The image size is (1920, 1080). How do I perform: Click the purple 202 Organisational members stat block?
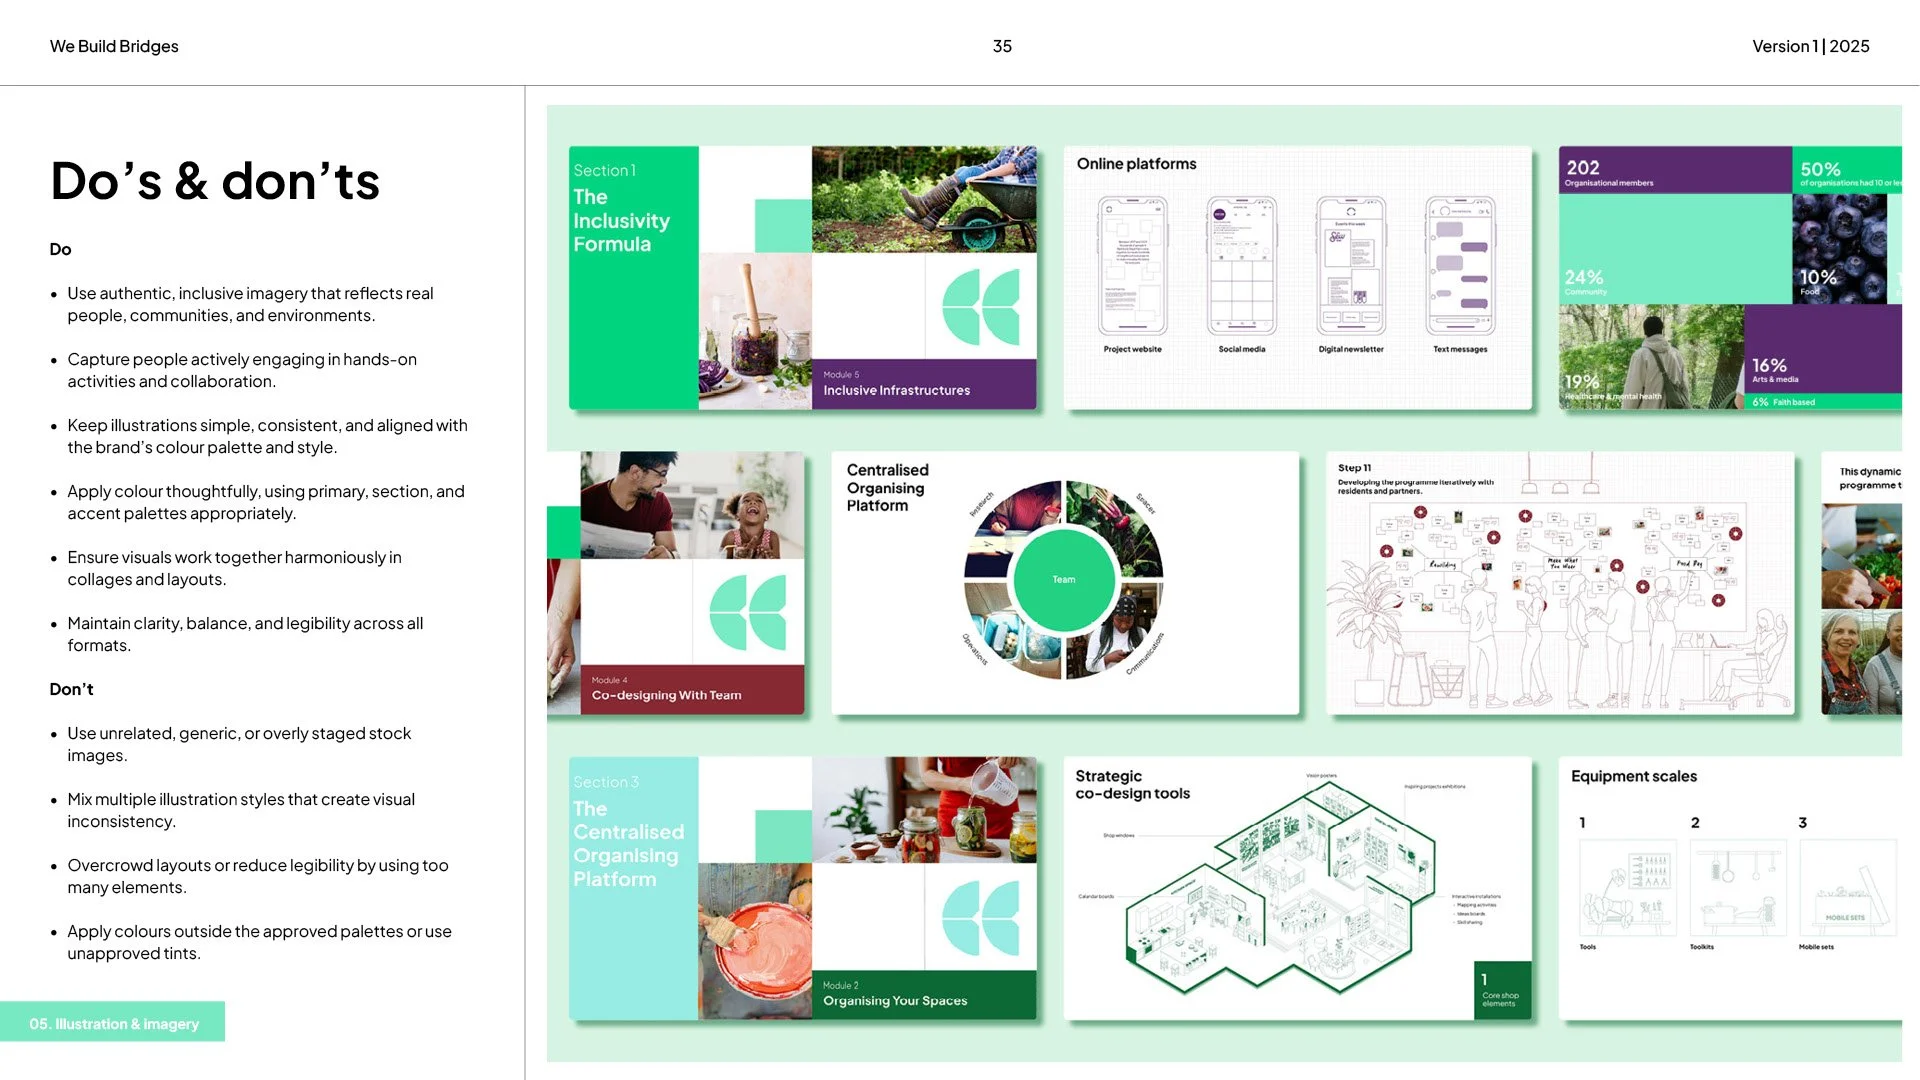(x=1674, y=170)
